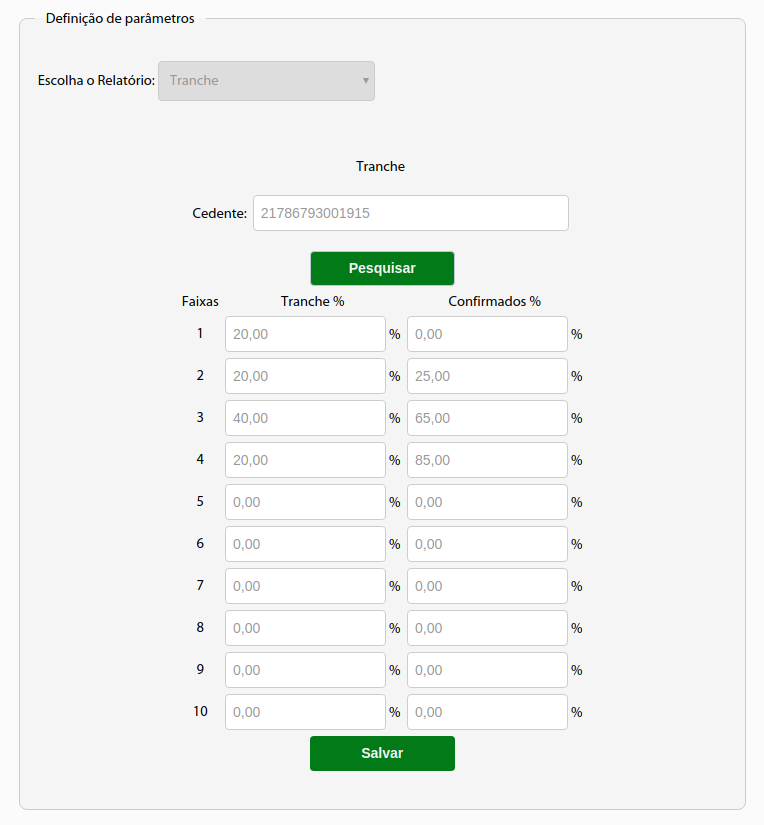Select the Tranche % field for faixa 4
This screenshot has height=825, width=764.
coord(305,460)
